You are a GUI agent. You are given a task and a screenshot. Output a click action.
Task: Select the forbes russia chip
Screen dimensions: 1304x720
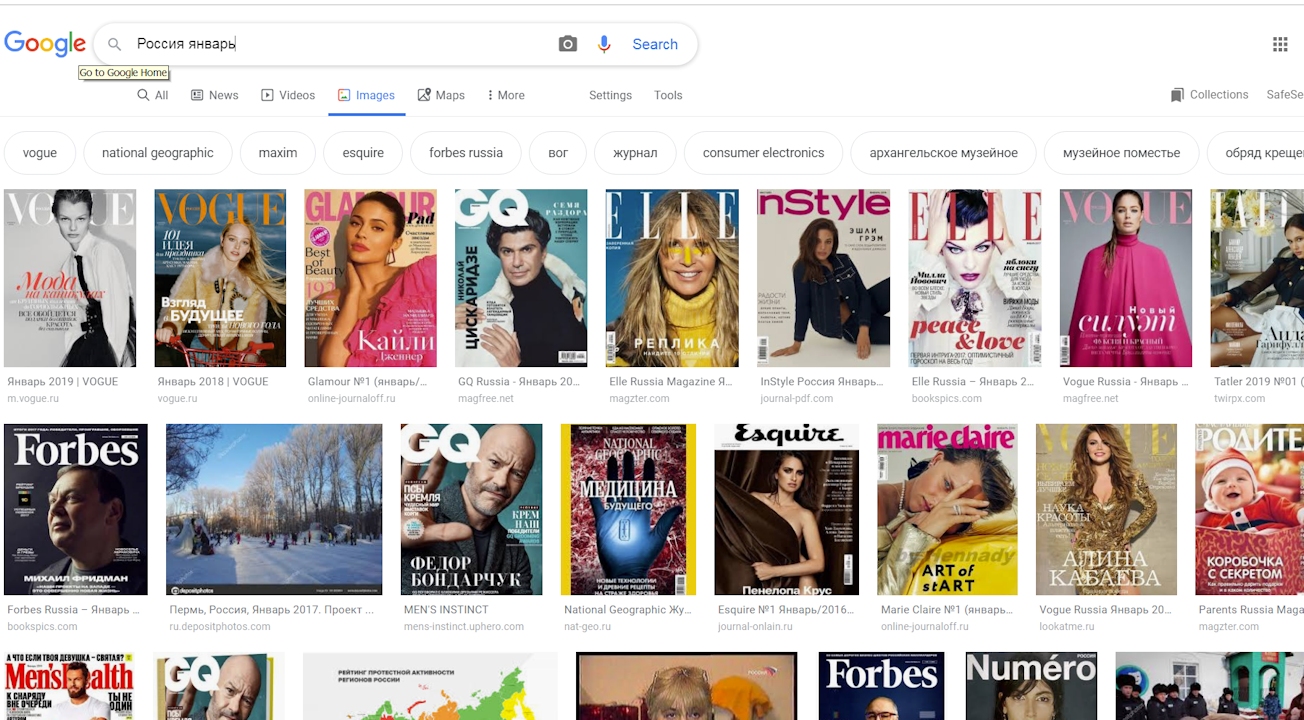(466, 153)
